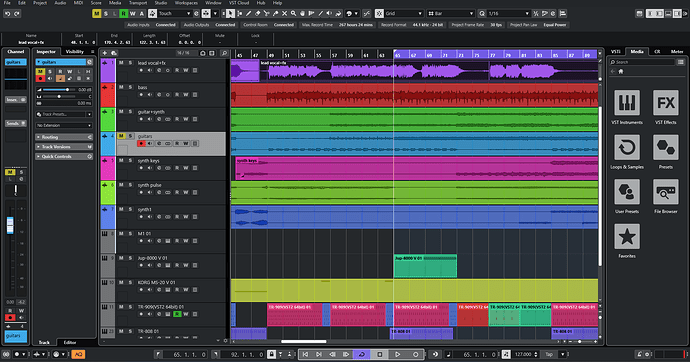
Task: Select the Object Selection arrow tool
Action: [230, 14]
